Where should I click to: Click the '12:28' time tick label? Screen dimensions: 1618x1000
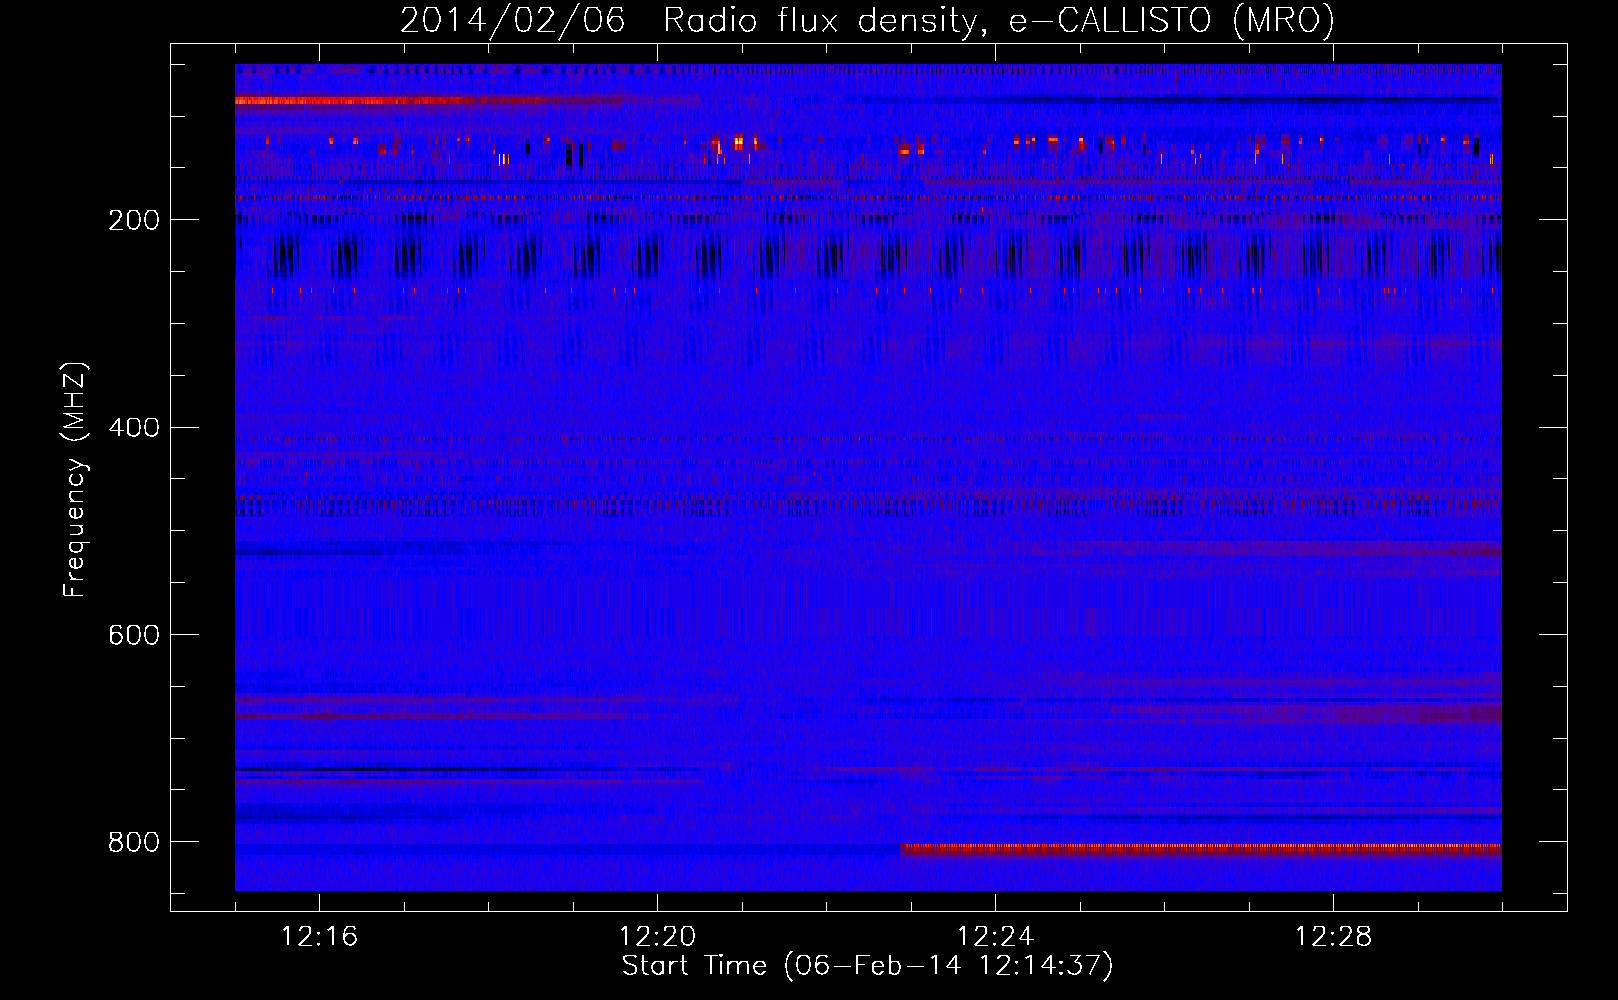click(1333, 937)
